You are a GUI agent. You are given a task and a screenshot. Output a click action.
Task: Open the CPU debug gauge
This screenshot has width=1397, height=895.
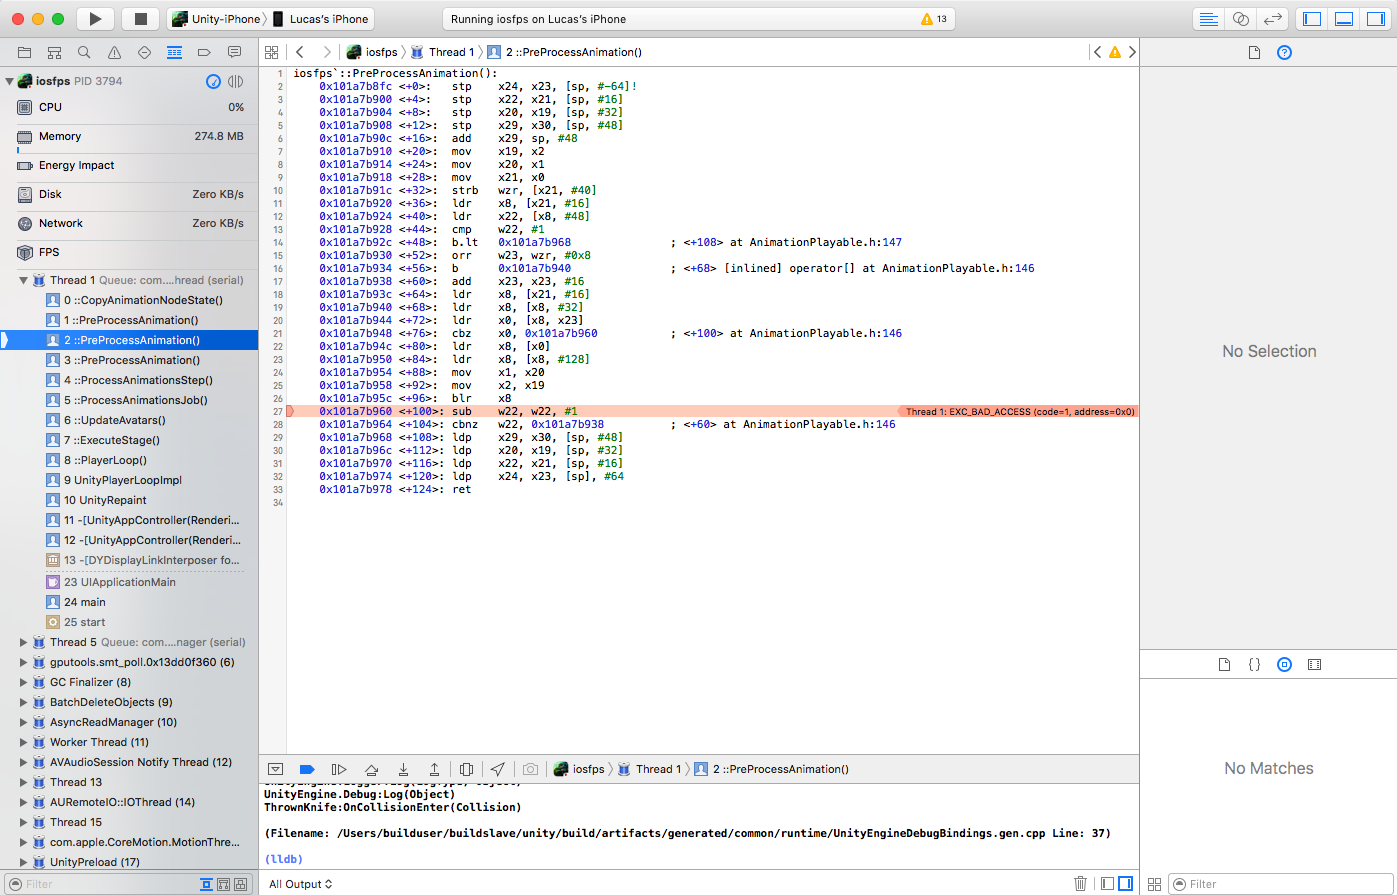(x=129, y=107)
